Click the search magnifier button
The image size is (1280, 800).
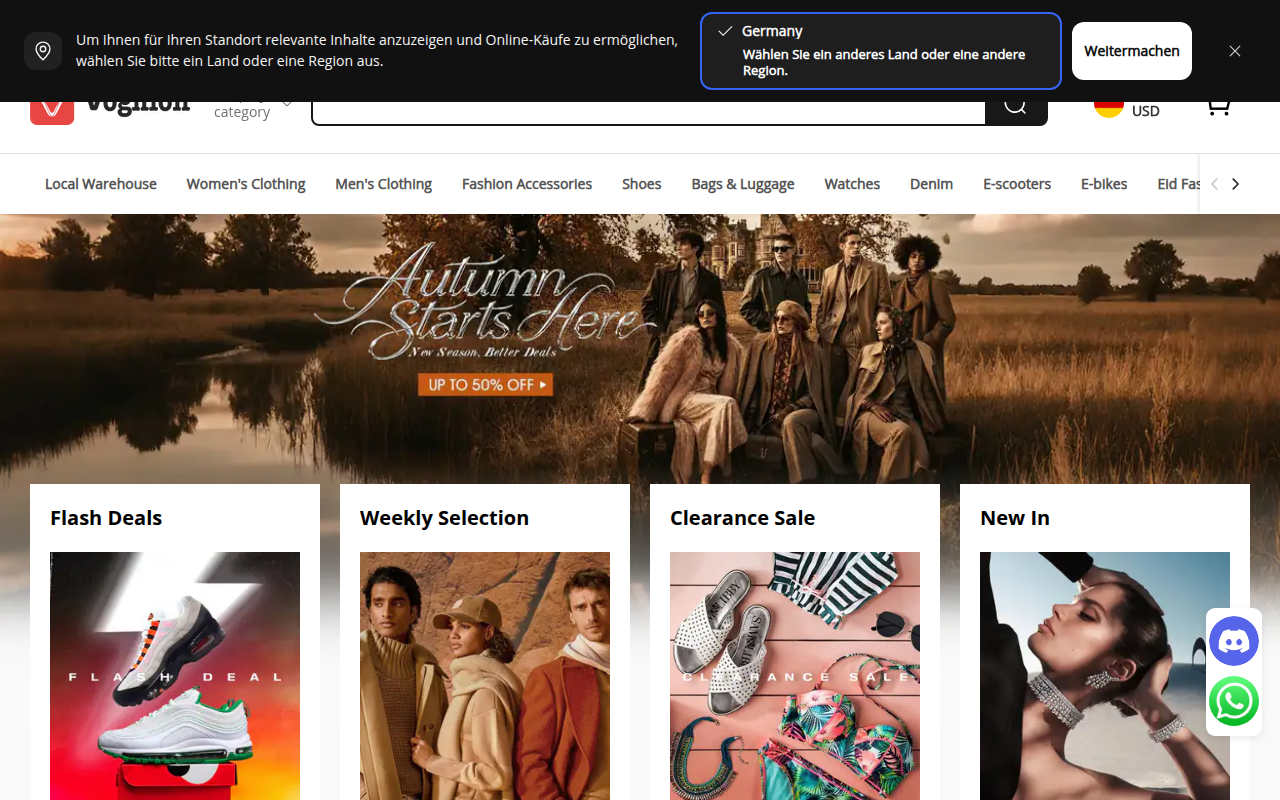[x=1016, y=107]
